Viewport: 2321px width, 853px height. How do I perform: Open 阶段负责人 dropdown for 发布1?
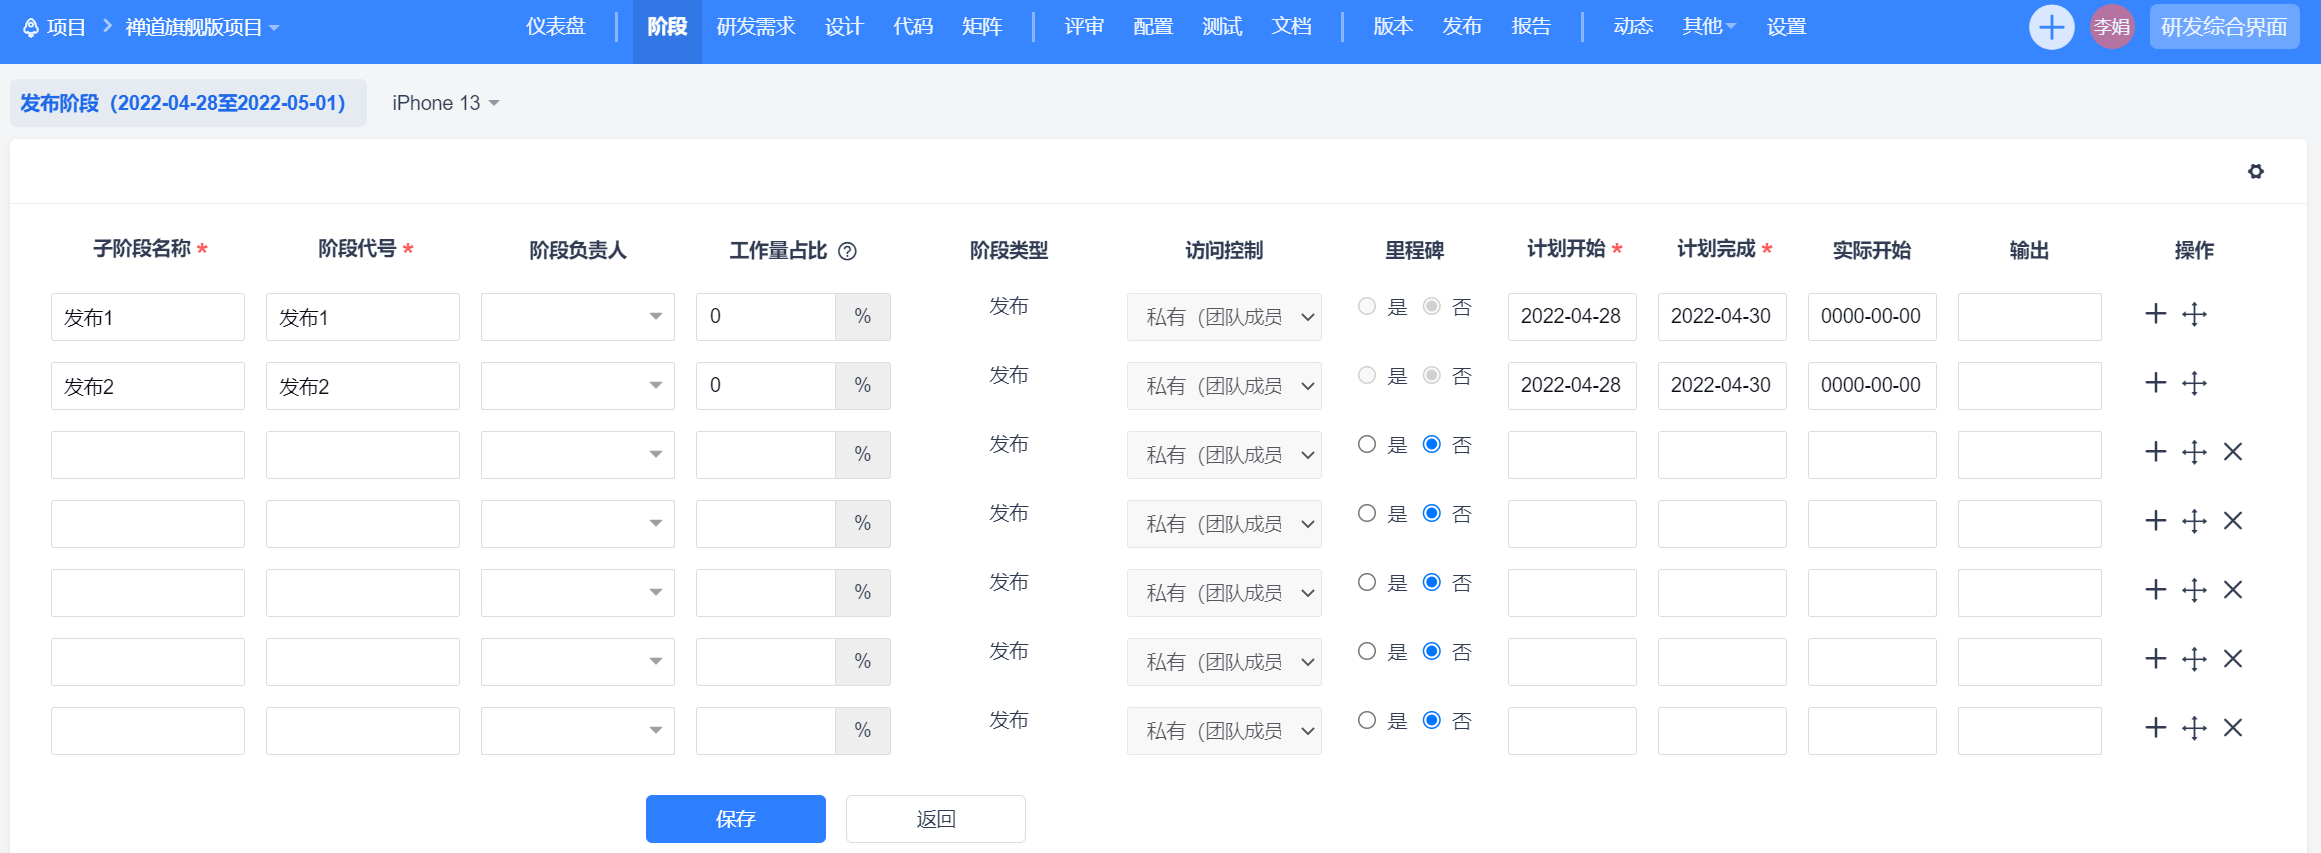(577, 316)
